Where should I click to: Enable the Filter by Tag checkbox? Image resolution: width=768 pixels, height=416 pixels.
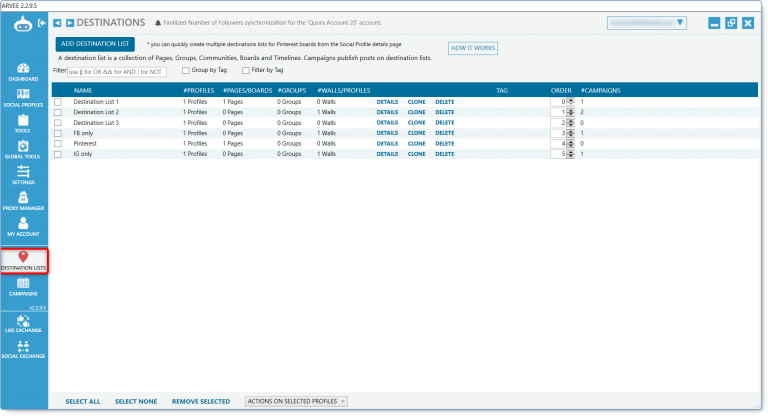(246, 70)
